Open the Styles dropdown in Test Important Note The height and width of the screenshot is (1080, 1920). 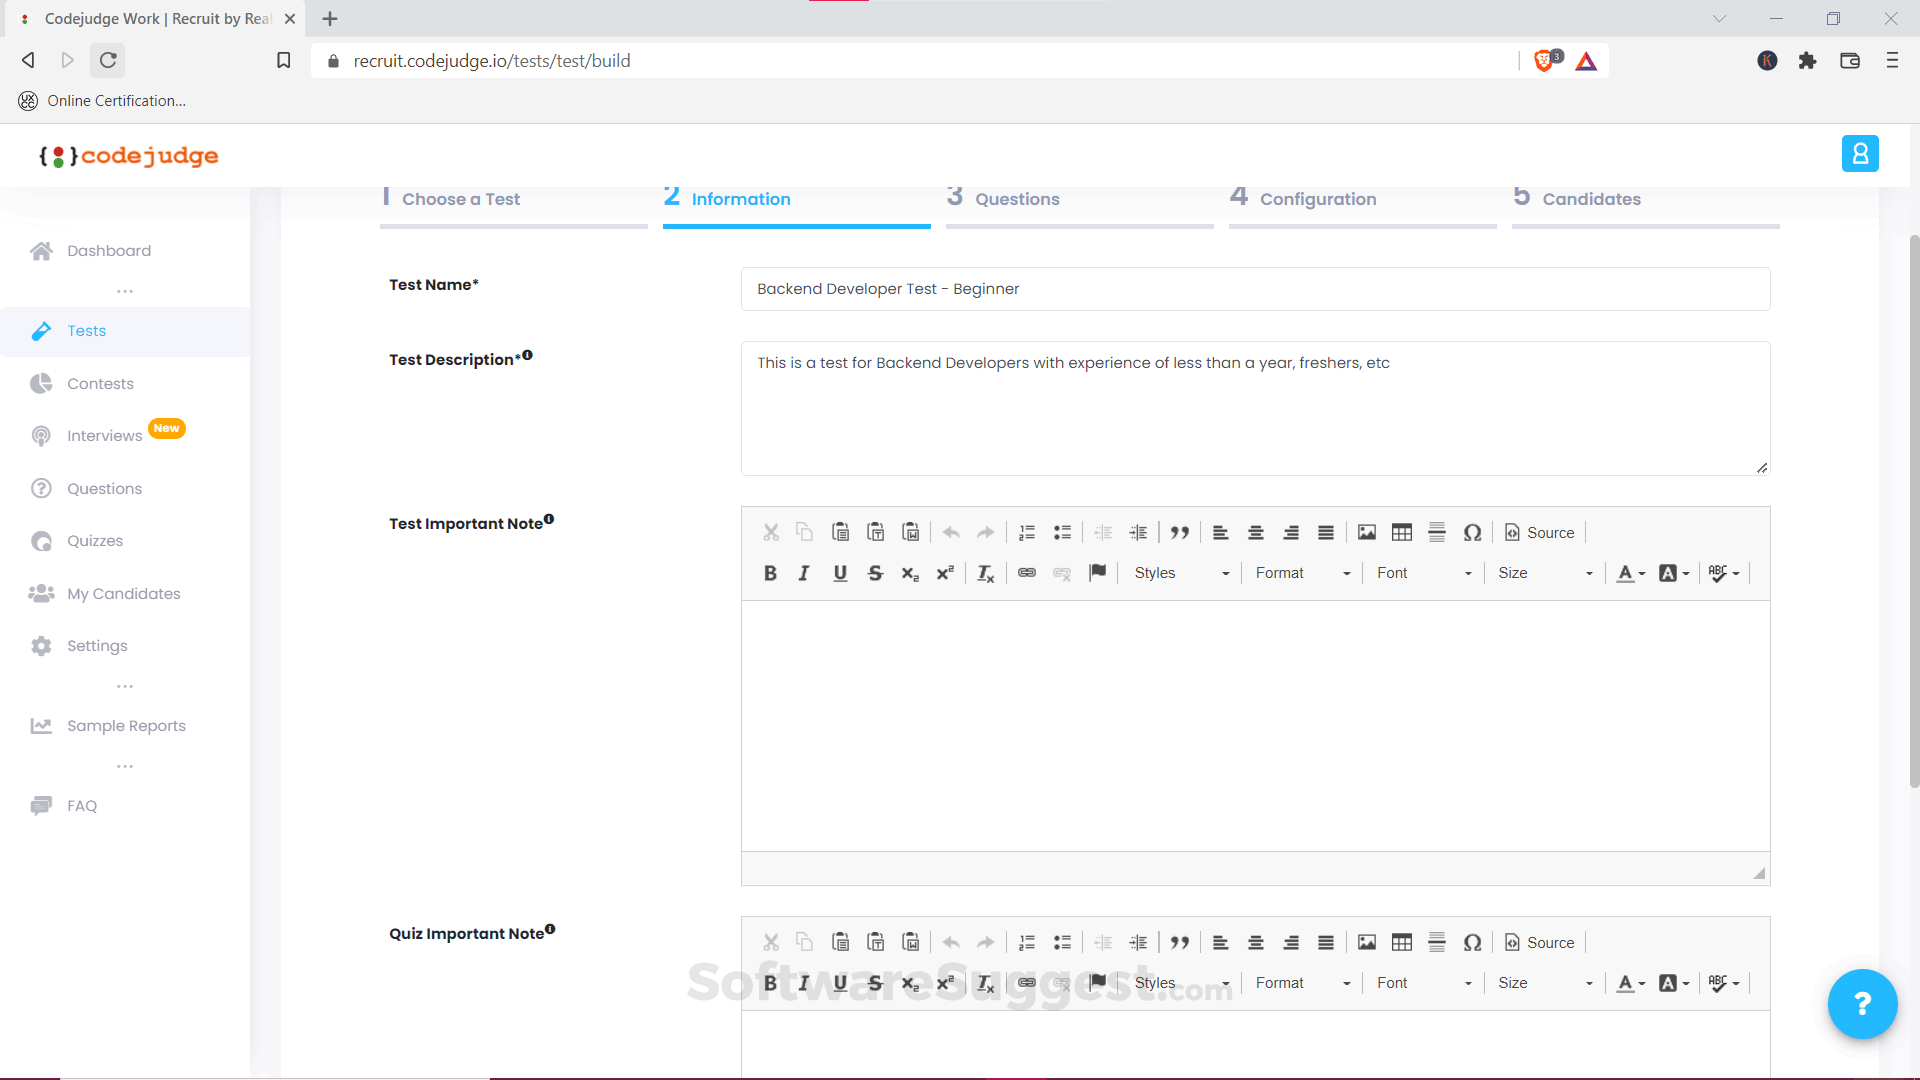click(x=1180, y=572)
